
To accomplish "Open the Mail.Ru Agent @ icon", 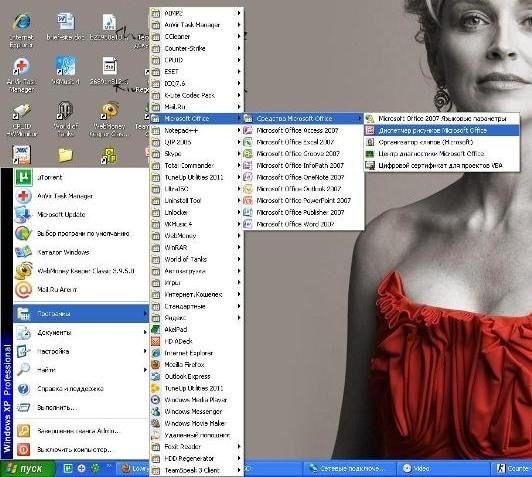I will tap(23, 289).
